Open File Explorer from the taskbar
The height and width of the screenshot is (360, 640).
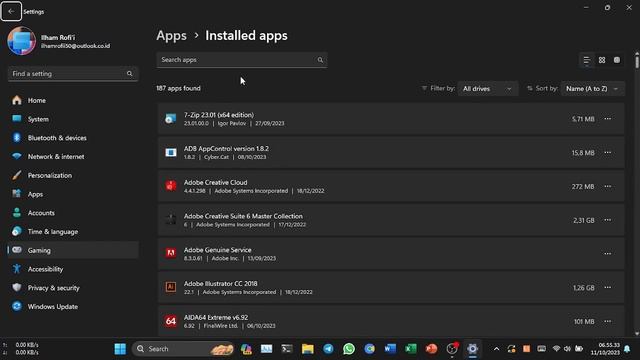point(307,349)
